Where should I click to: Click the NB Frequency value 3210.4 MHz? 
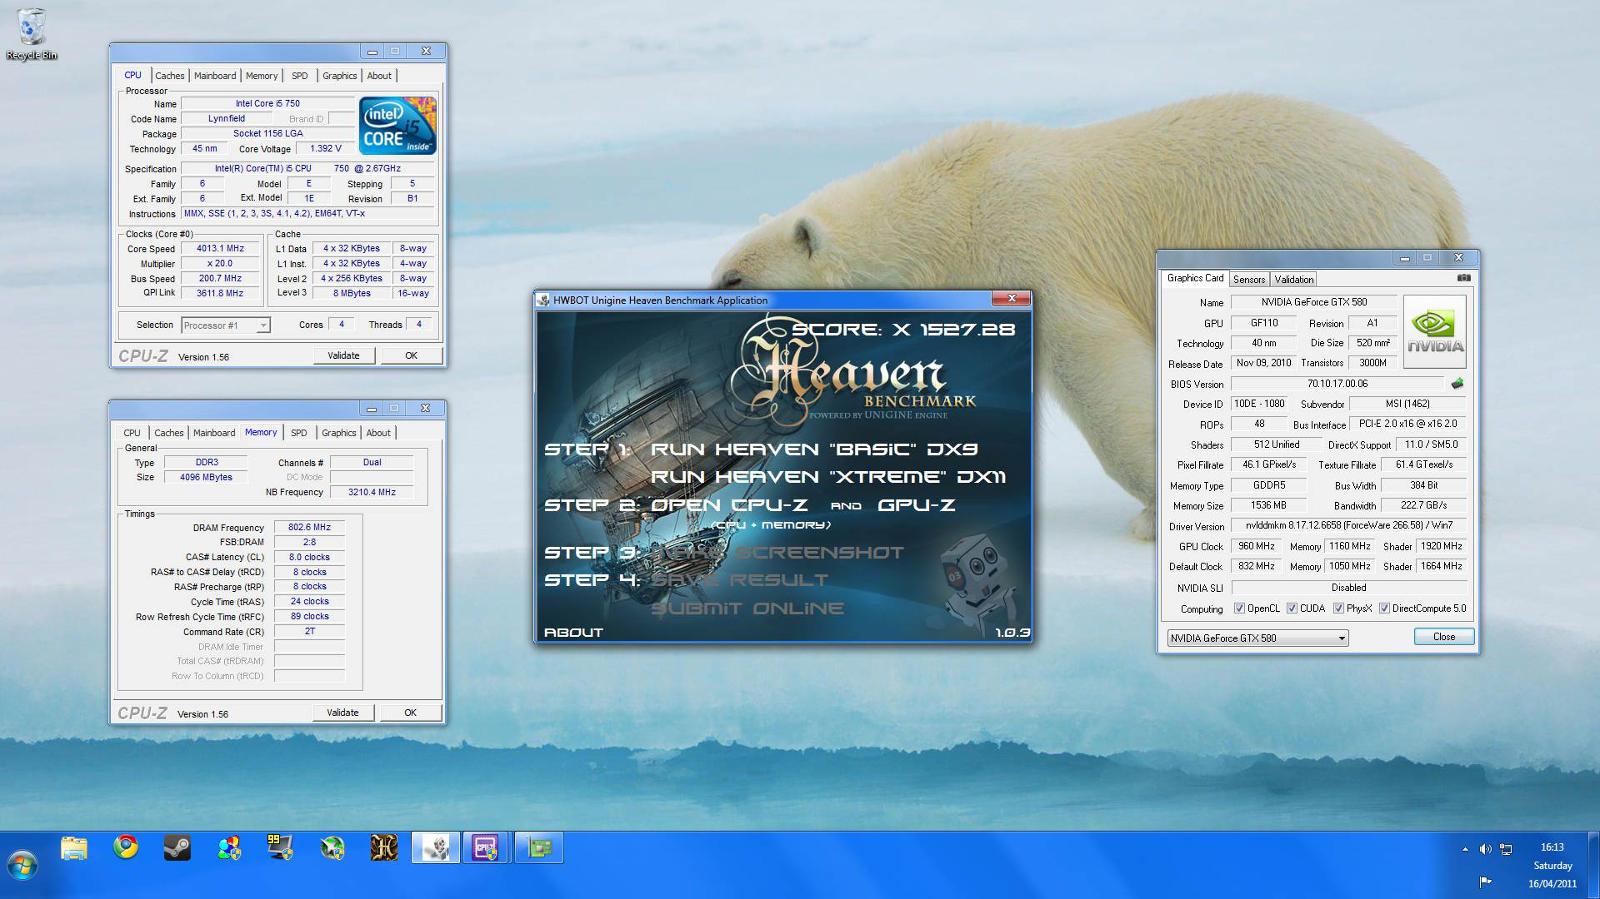(x=372, y=492)
